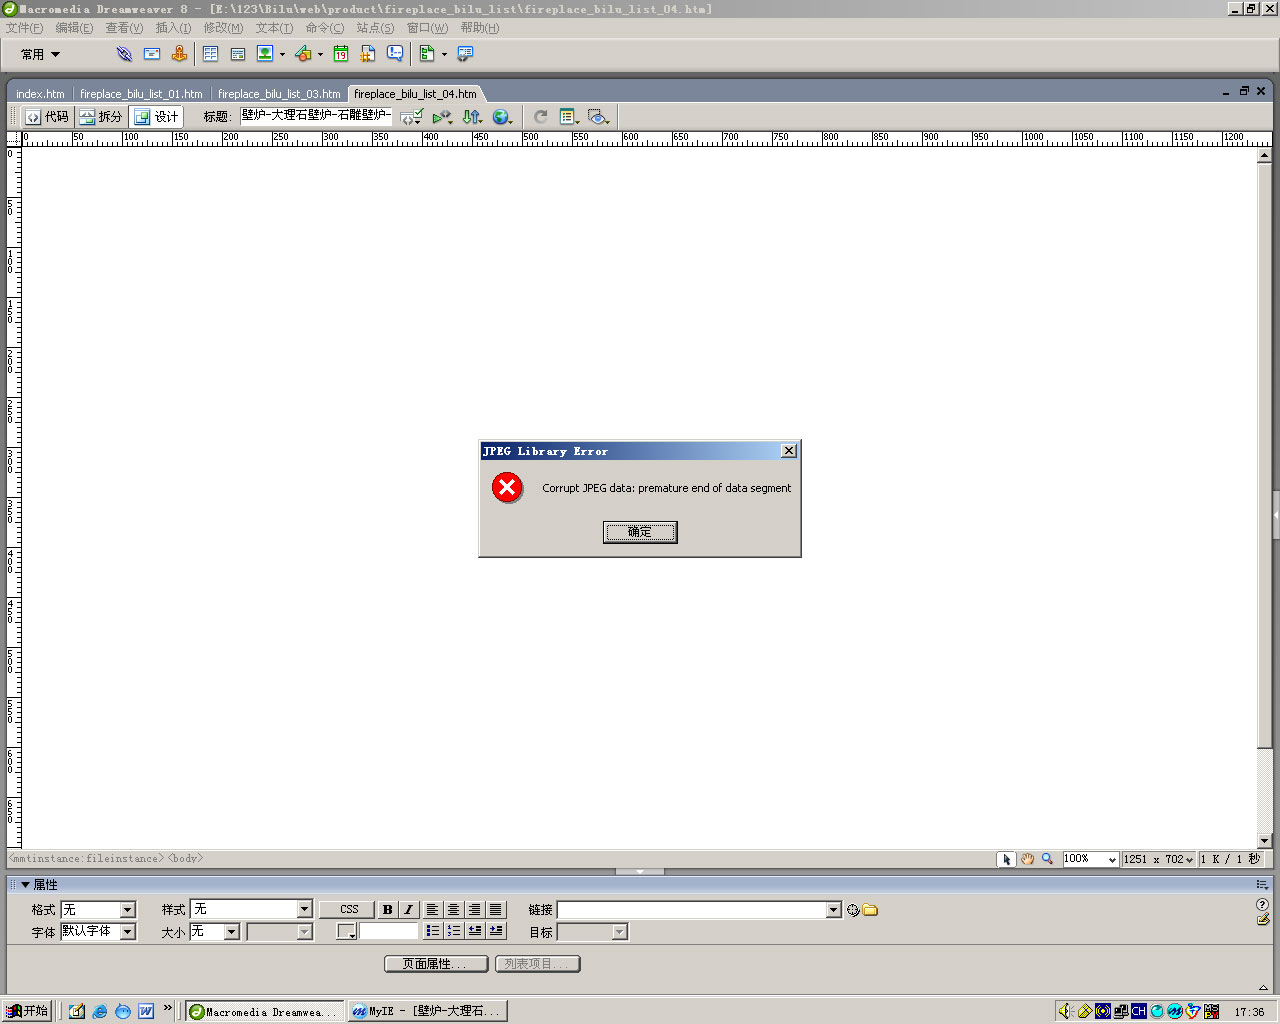Open the 插入(I) menu
Screen dimensions: 1280x1024
[173, 28]
